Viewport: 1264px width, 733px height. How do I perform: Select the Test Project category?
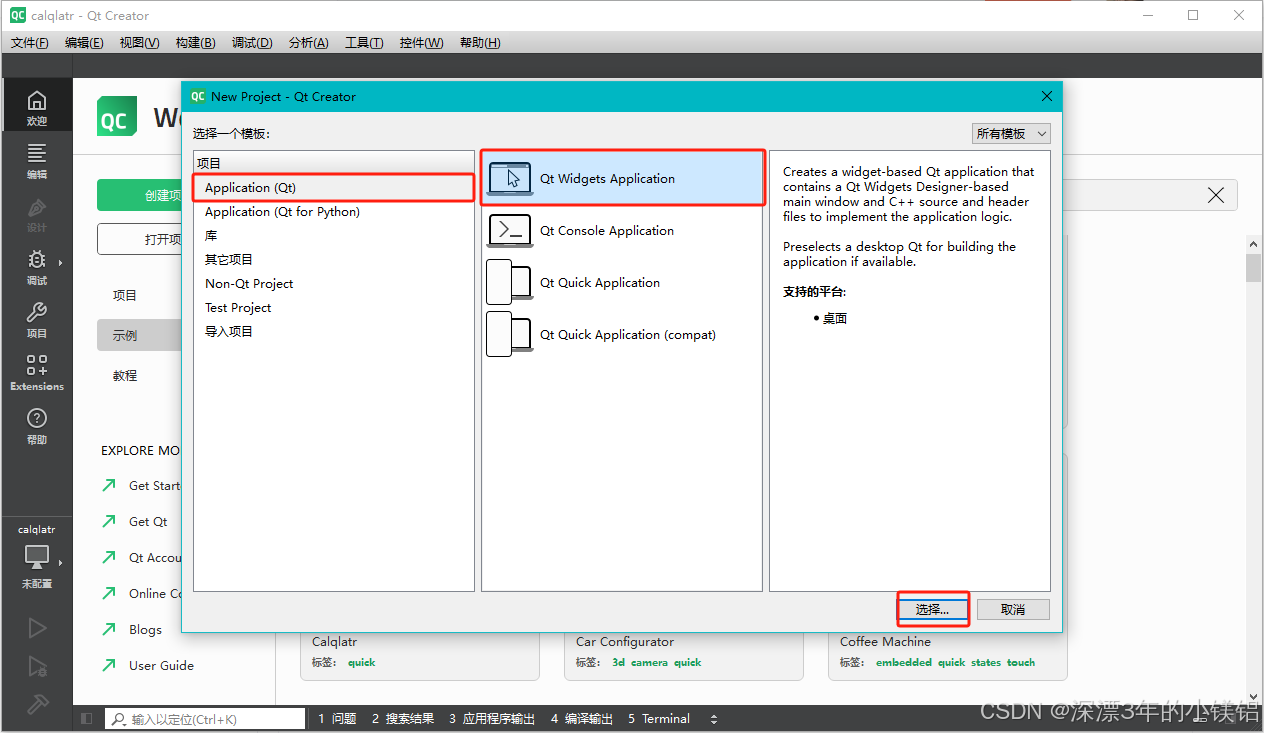(x=334, y=307)
